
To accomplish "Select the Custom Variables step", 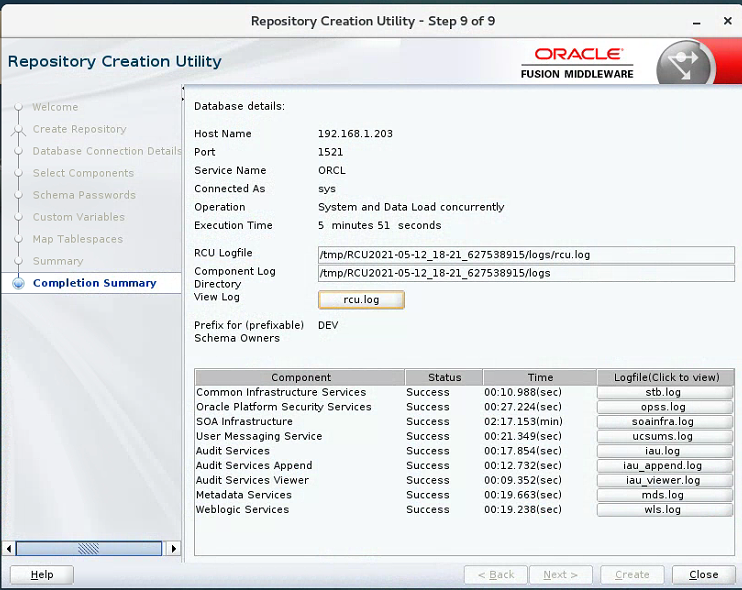I will (x=79, y=217).
